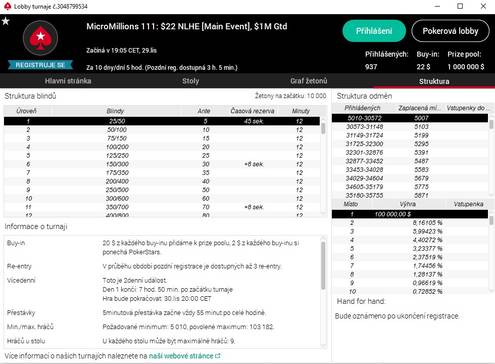Click the PokerStars spade logo
Screen dimensions: 495x364
coord(40,38)
